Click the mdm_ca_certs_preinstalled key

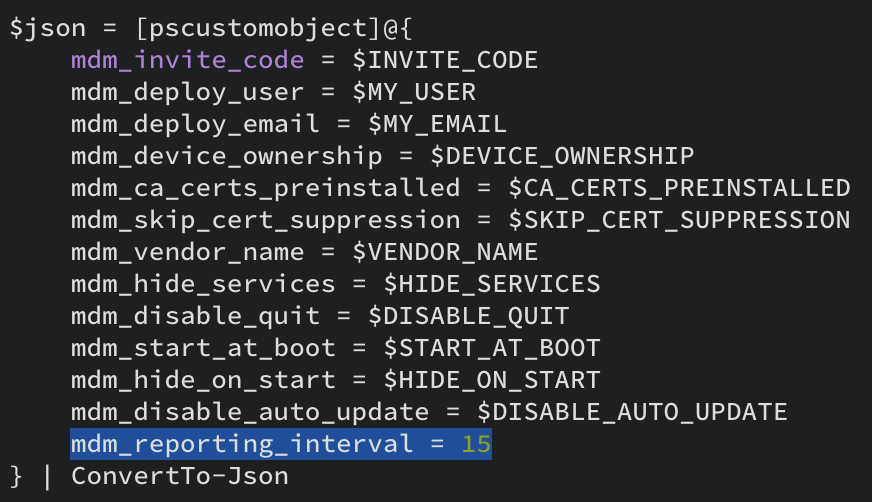265,188
